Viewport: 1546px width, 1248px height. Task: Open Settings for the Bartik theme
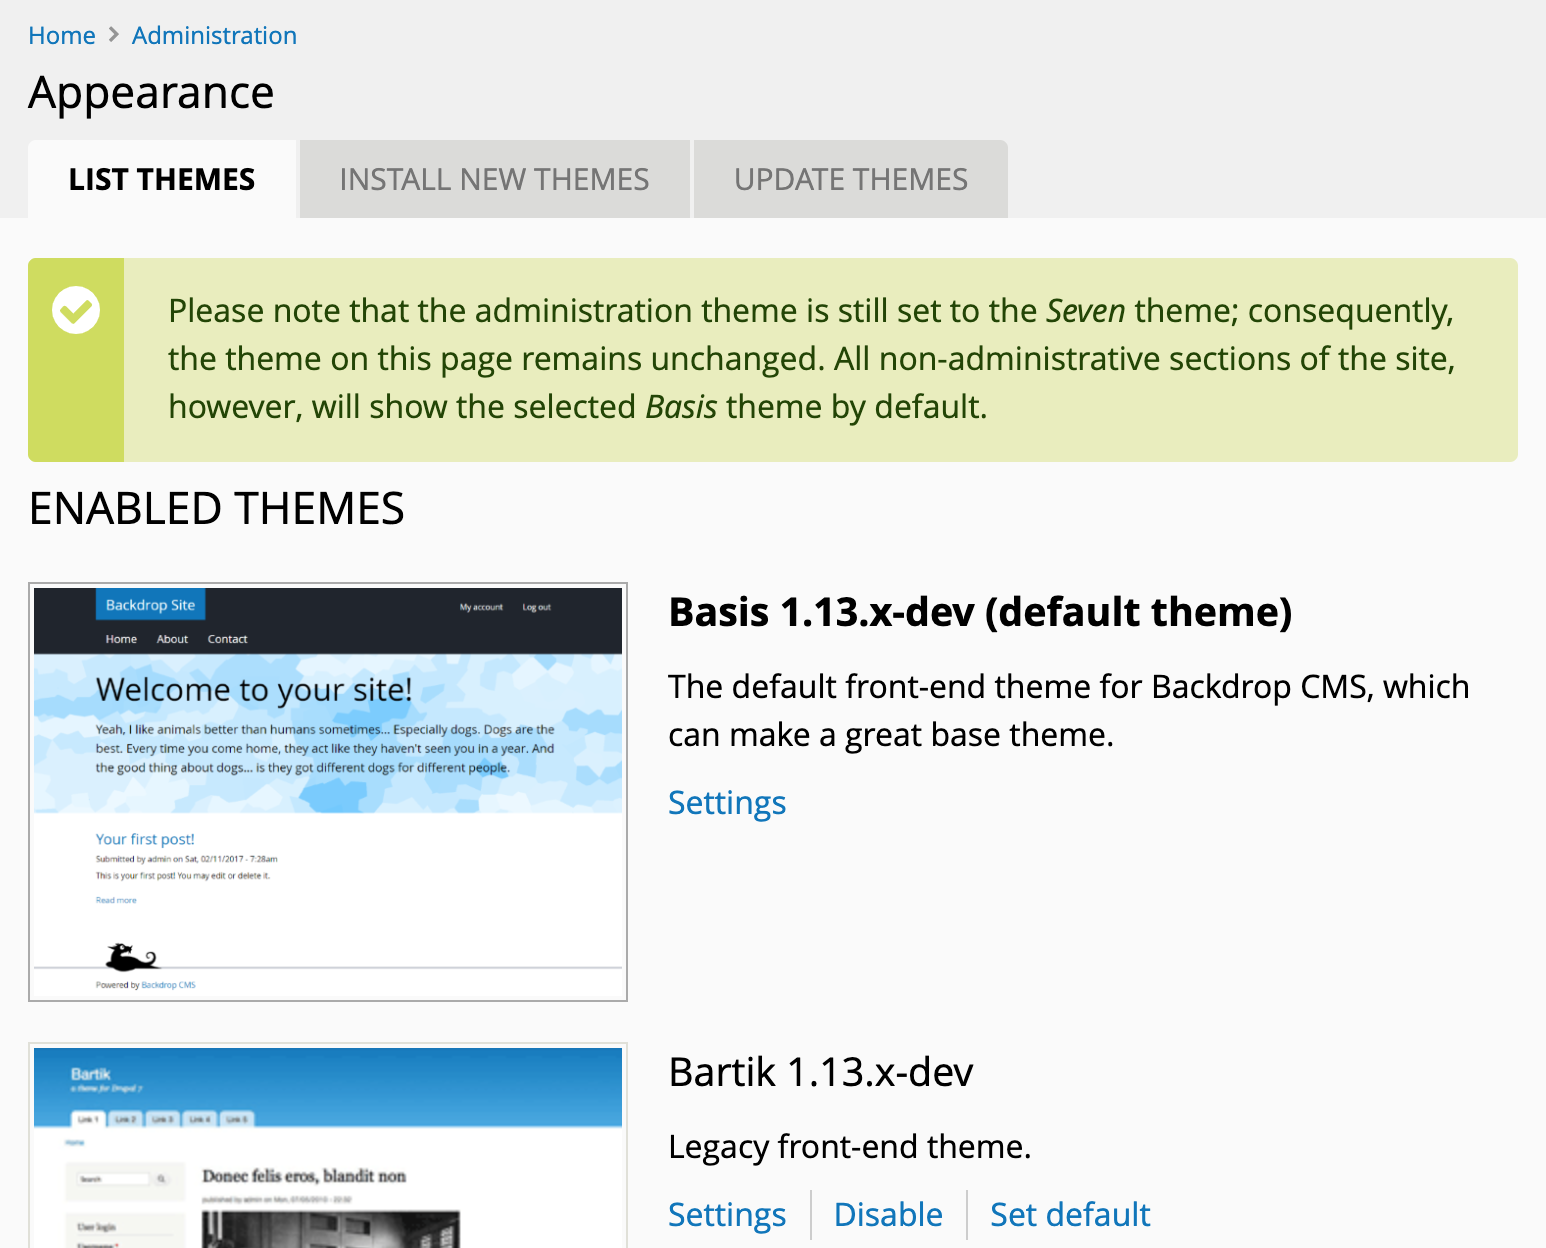[727, 1214]
